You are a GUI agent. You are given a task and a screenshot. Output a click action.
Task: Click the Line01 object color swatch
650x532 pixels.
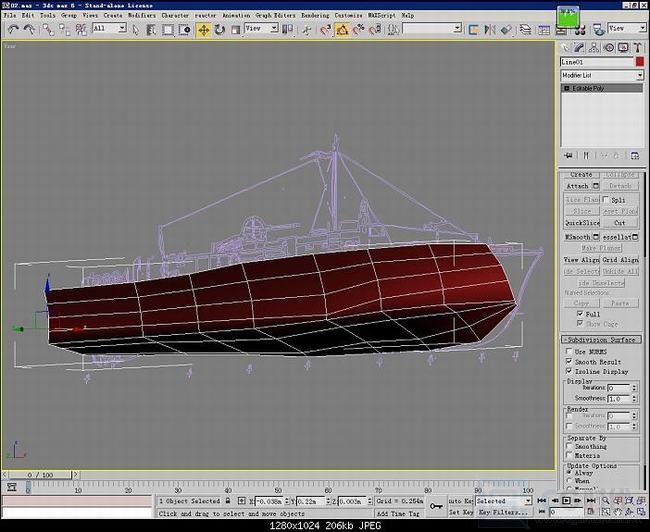pyautogui.click(x=640, y=62)
